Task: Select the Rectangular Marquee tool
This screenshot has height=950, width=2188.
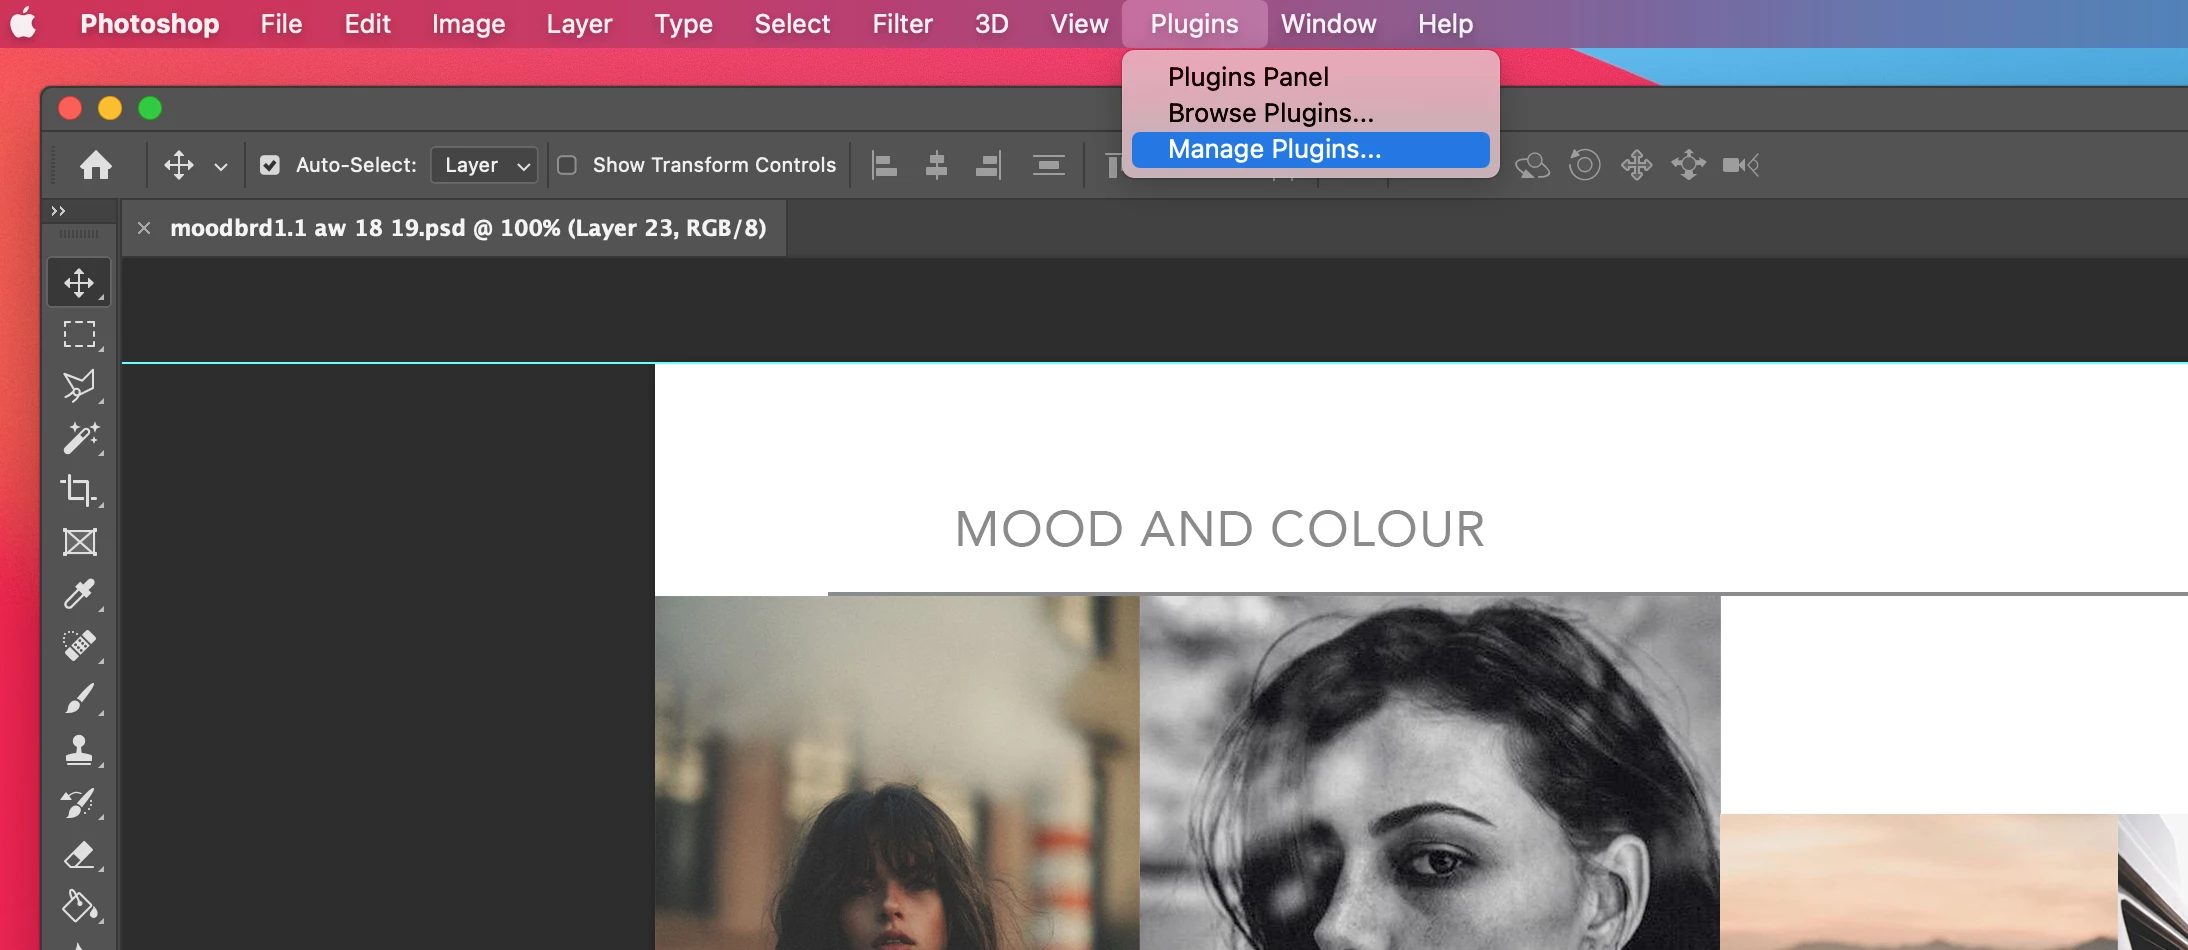Action: (79, 334)
